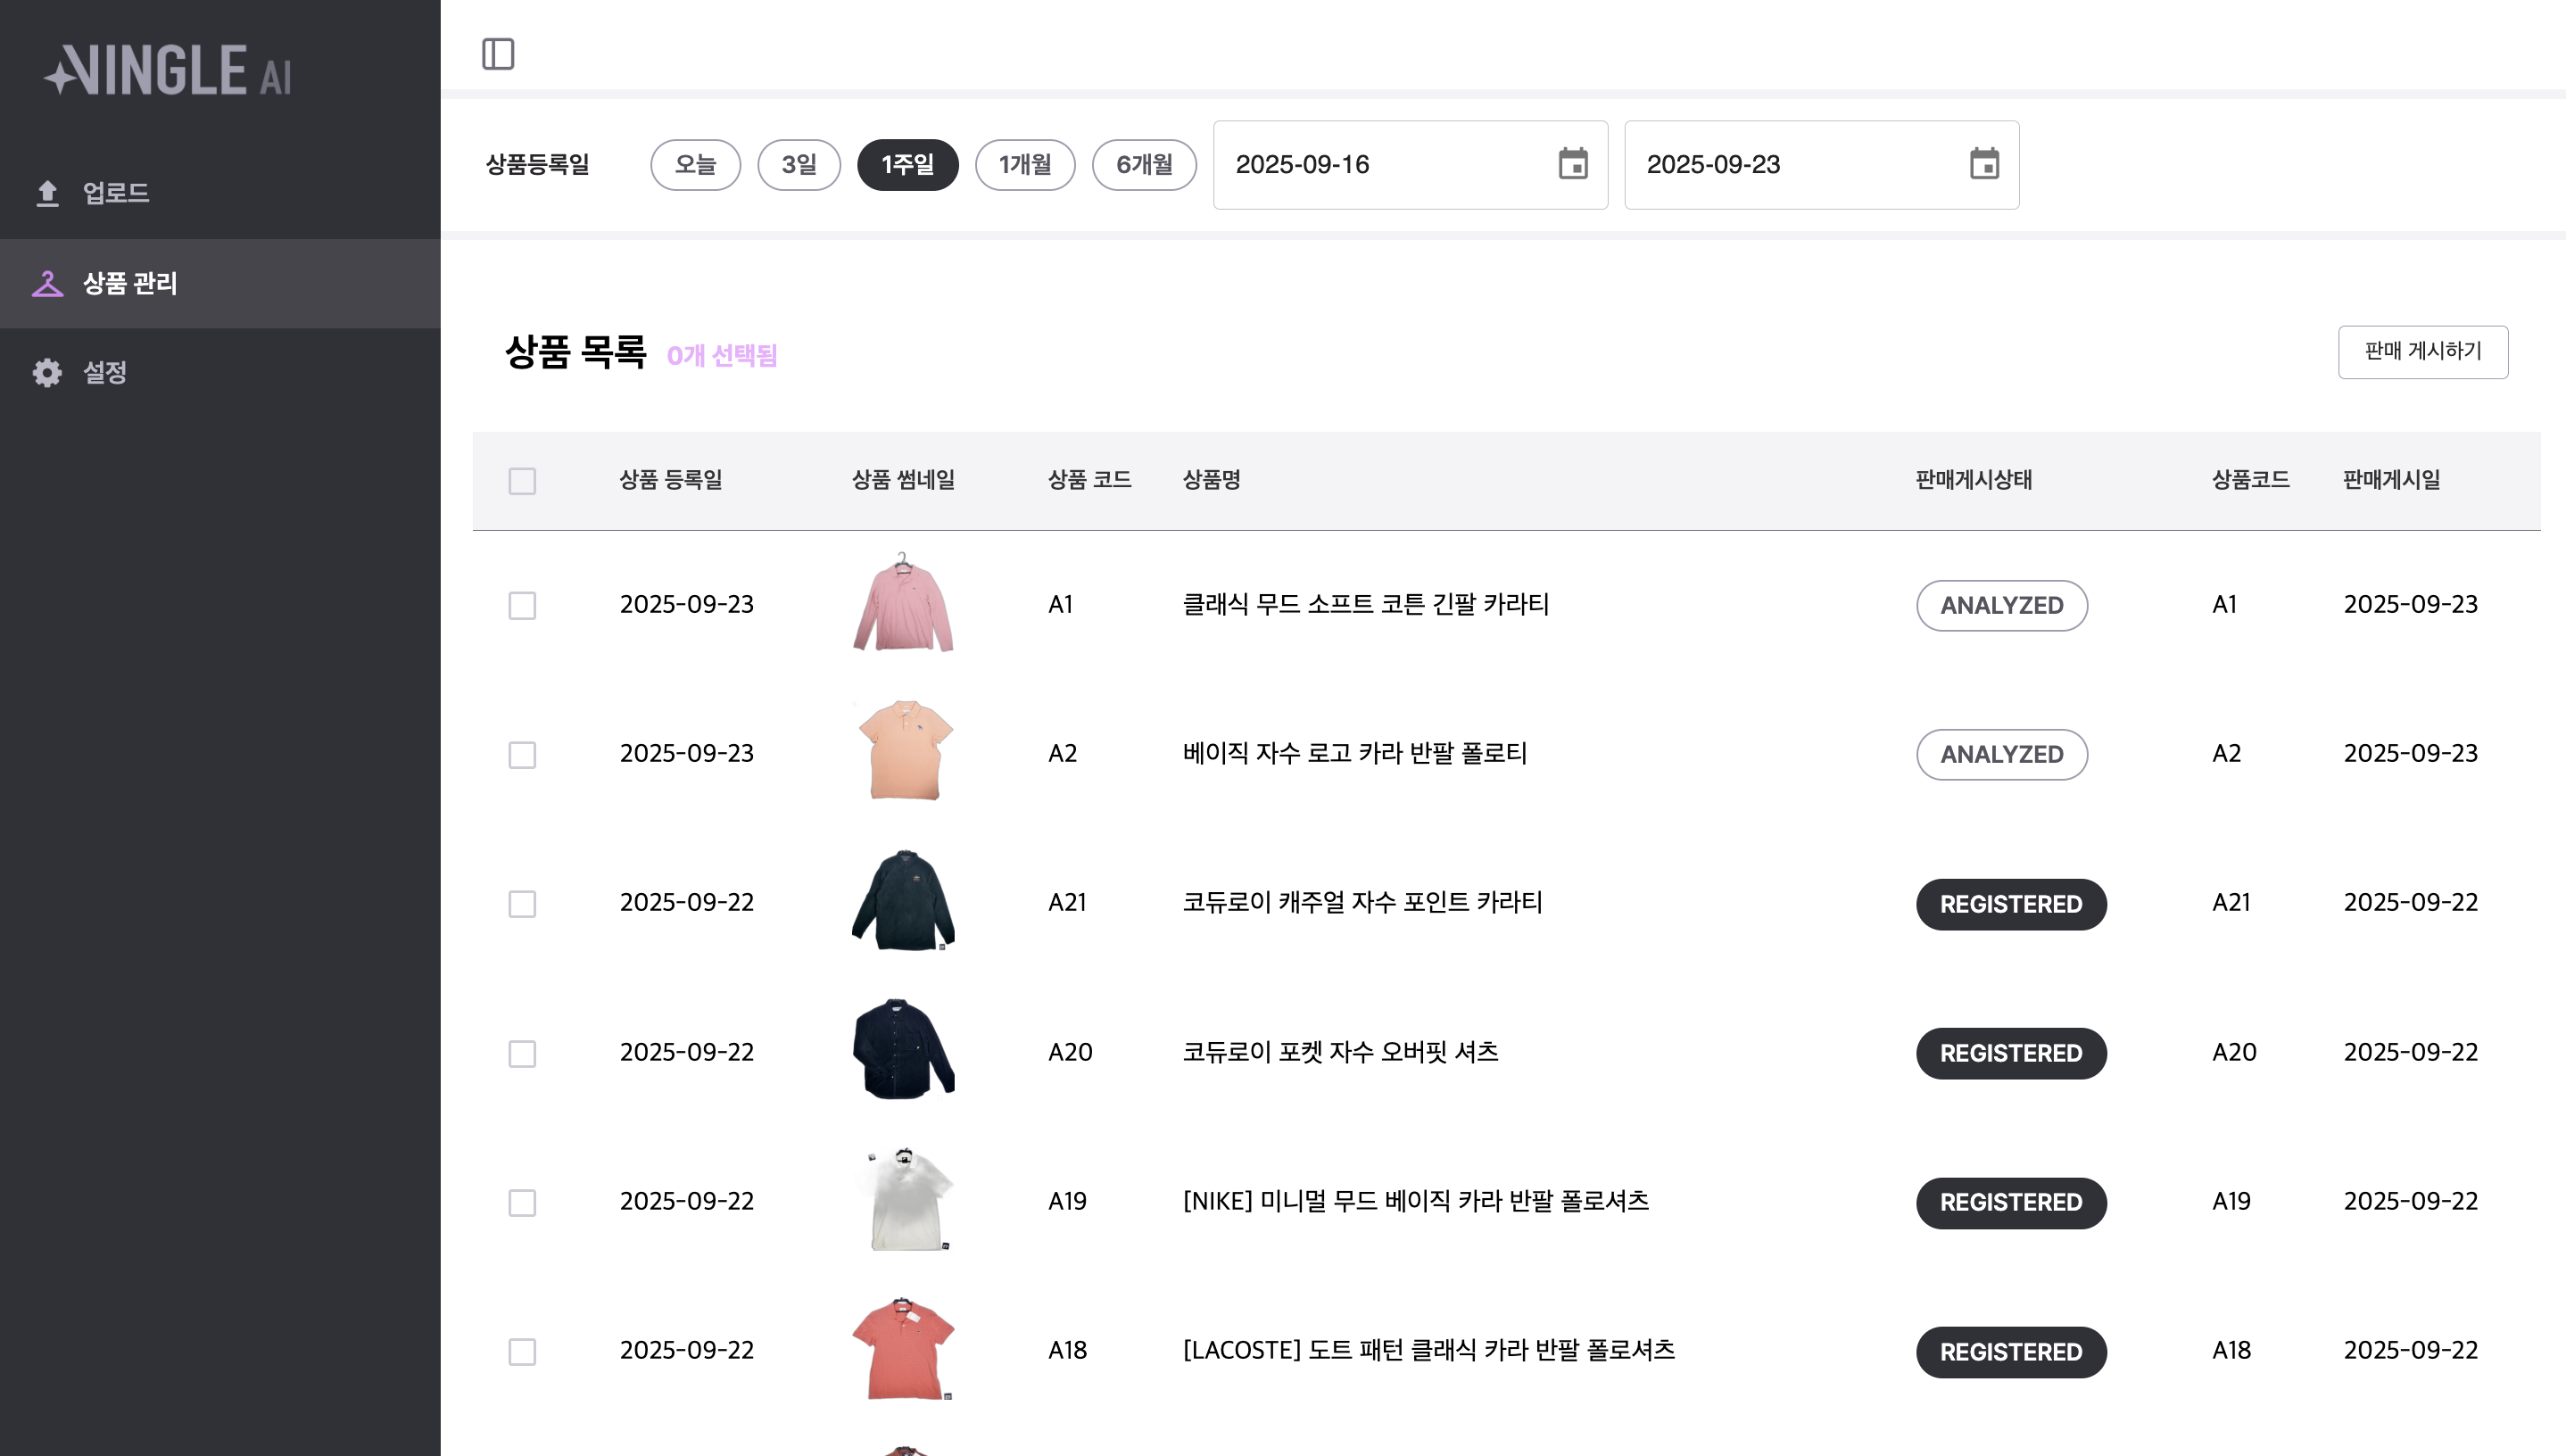
Task: Select the 6개월 period filter
Action: [1143, 164]
